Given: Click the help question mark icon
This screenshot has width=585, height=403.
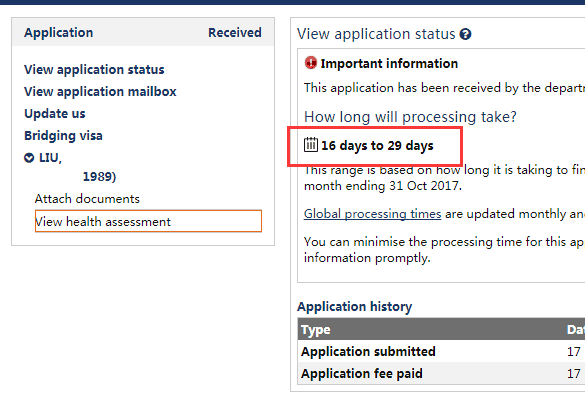Looking at the screenshot, I should 465,34.
